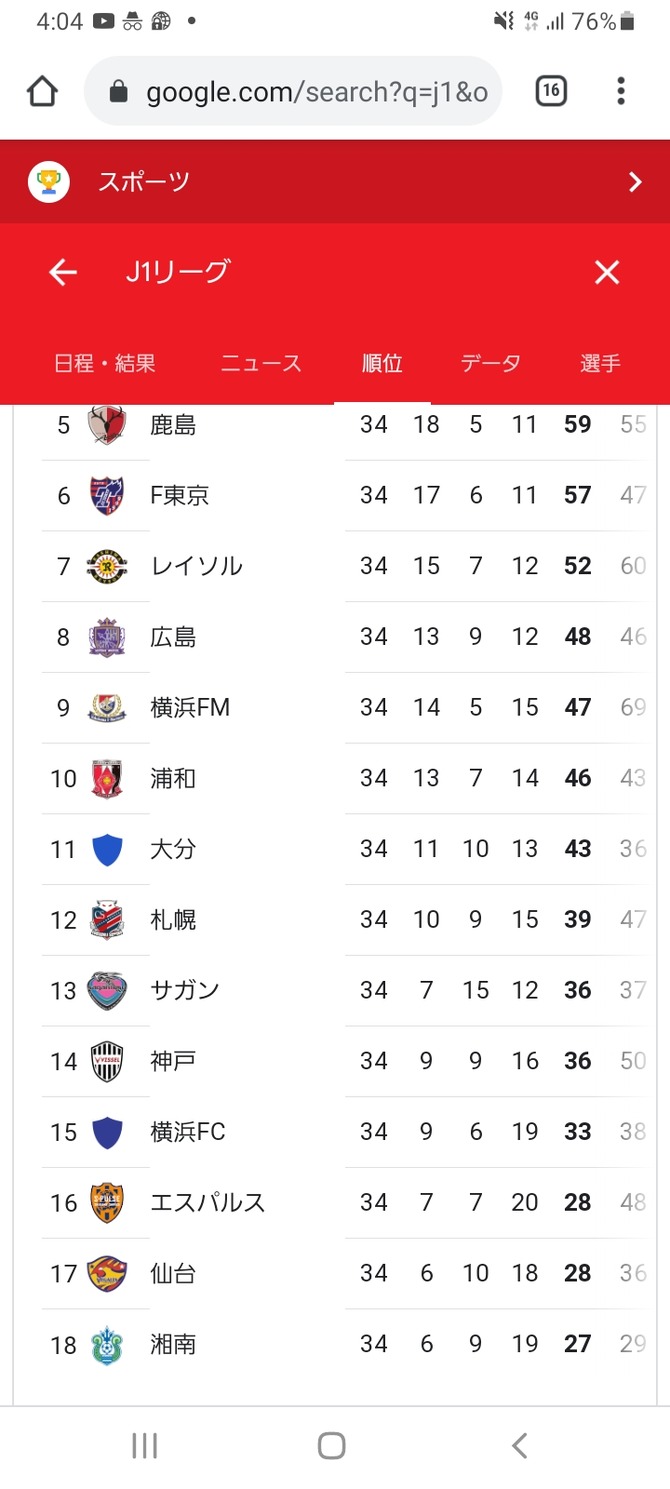Expand the スポーツ header chevron
Screen dimensions: 670x1489
(x=634, y=182)
